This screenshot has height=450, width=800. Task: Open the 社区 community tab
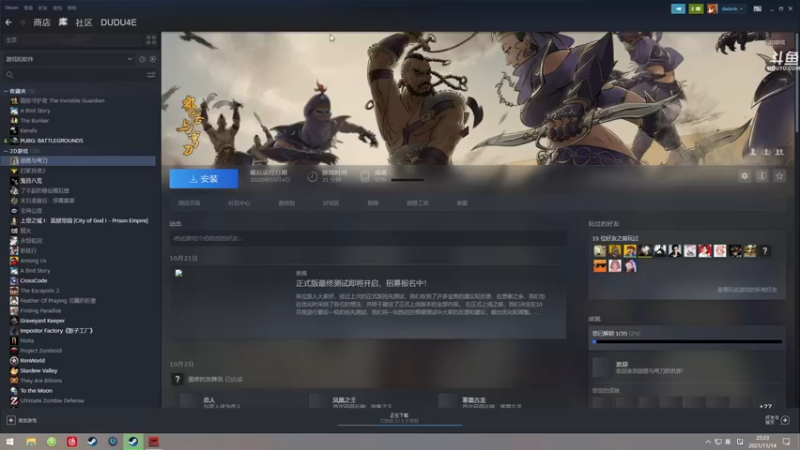84,22
